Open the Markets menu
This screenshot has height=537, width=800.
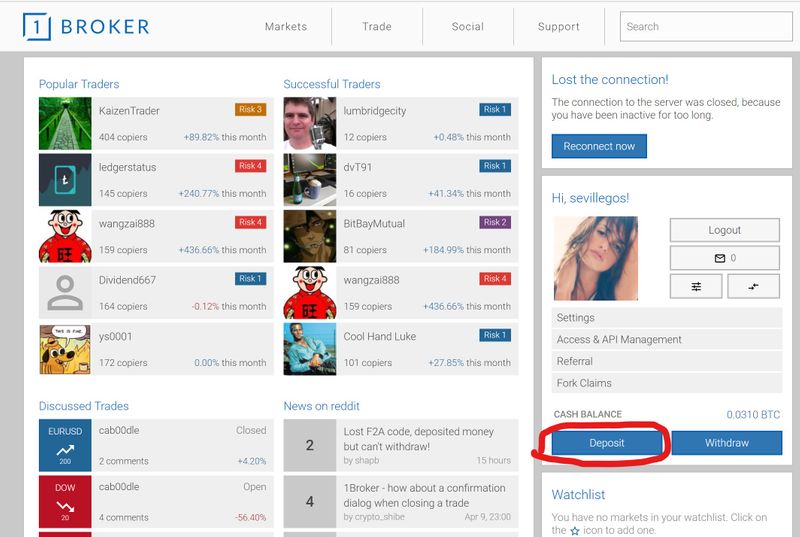(286, 27)
